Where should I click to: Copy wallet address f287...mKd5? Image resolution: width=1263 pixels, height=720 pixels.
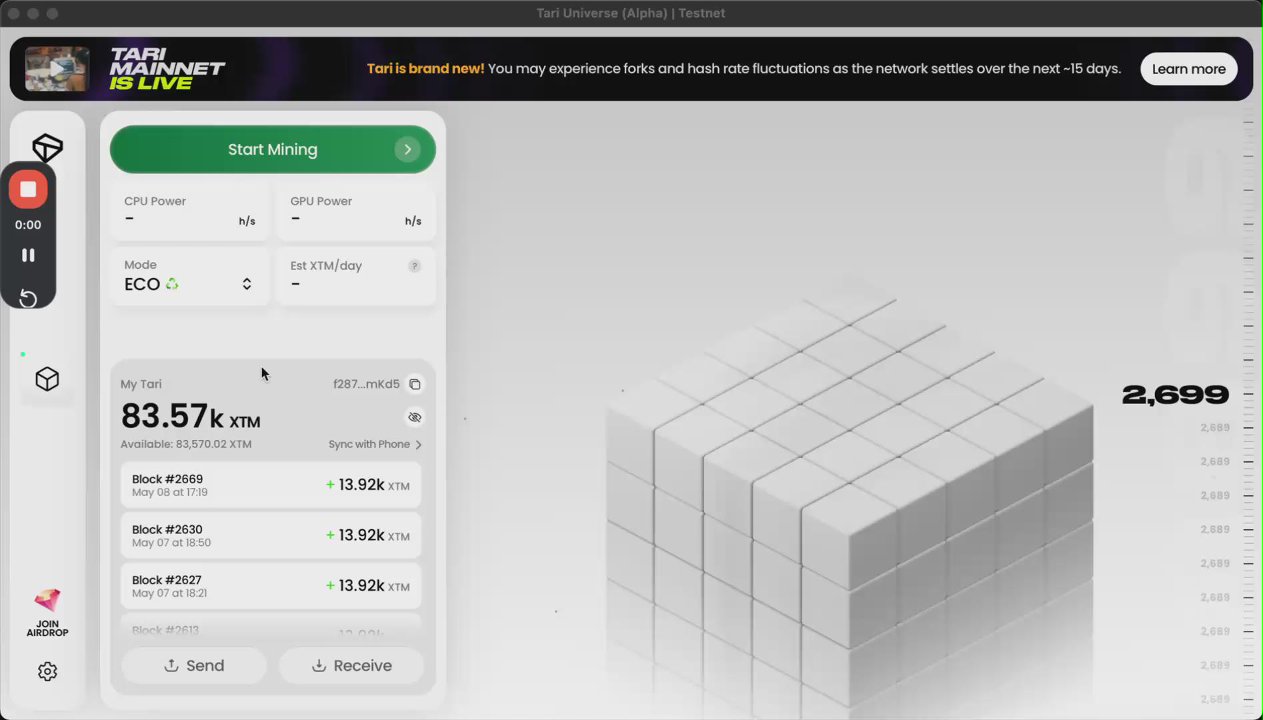415,384
